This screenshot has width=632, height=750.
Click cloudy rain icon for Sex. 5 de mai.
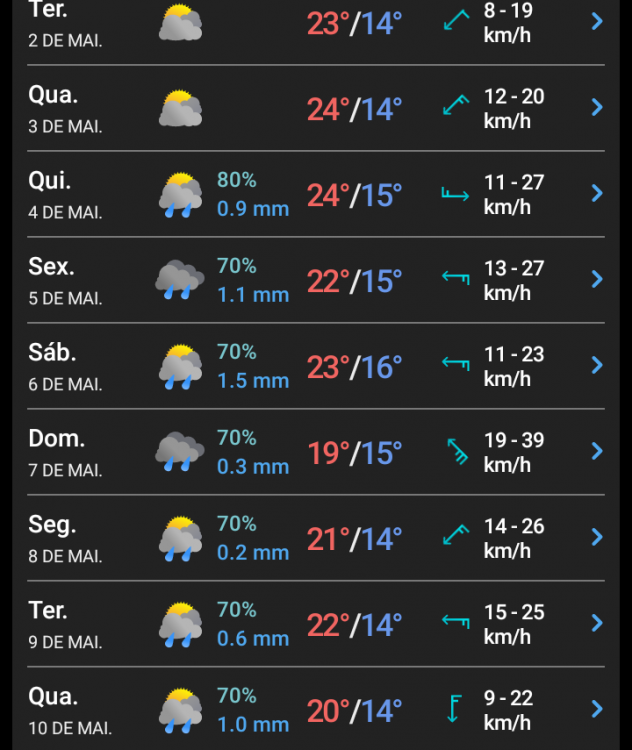179,280
